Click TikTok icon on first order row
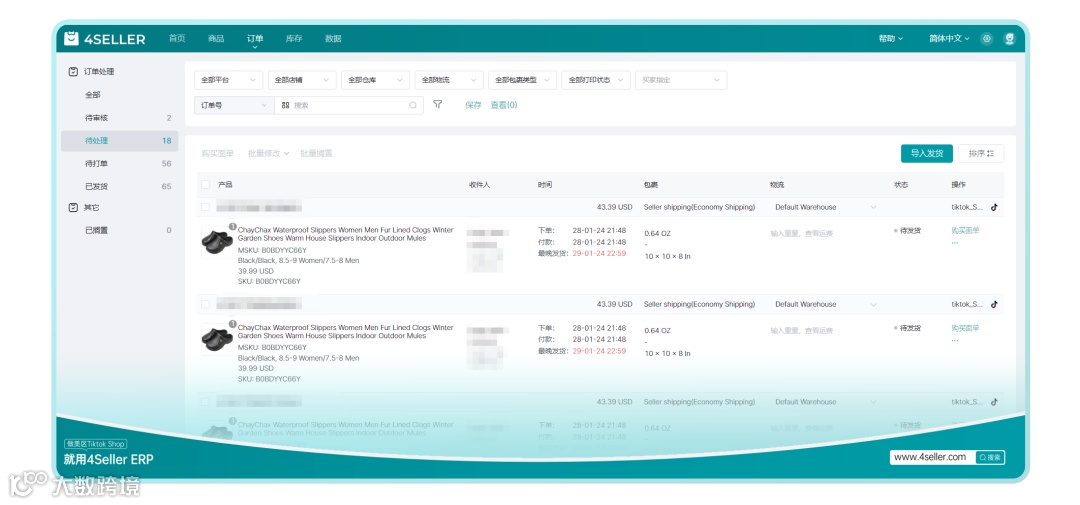The image size is (1080, 505). pos(994,207)
